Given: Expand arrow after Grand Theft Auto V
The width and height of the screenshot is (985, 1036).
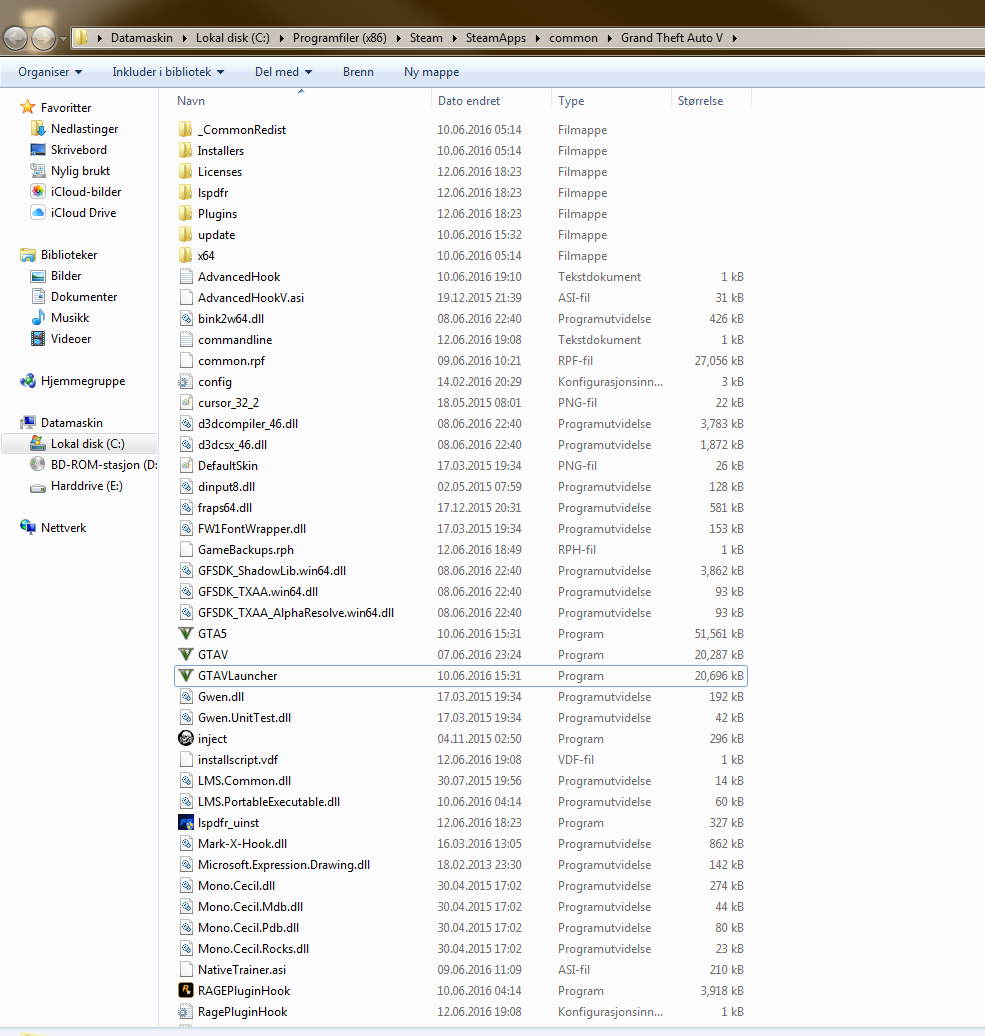Looking at the screenshot, I should [735, 38].
